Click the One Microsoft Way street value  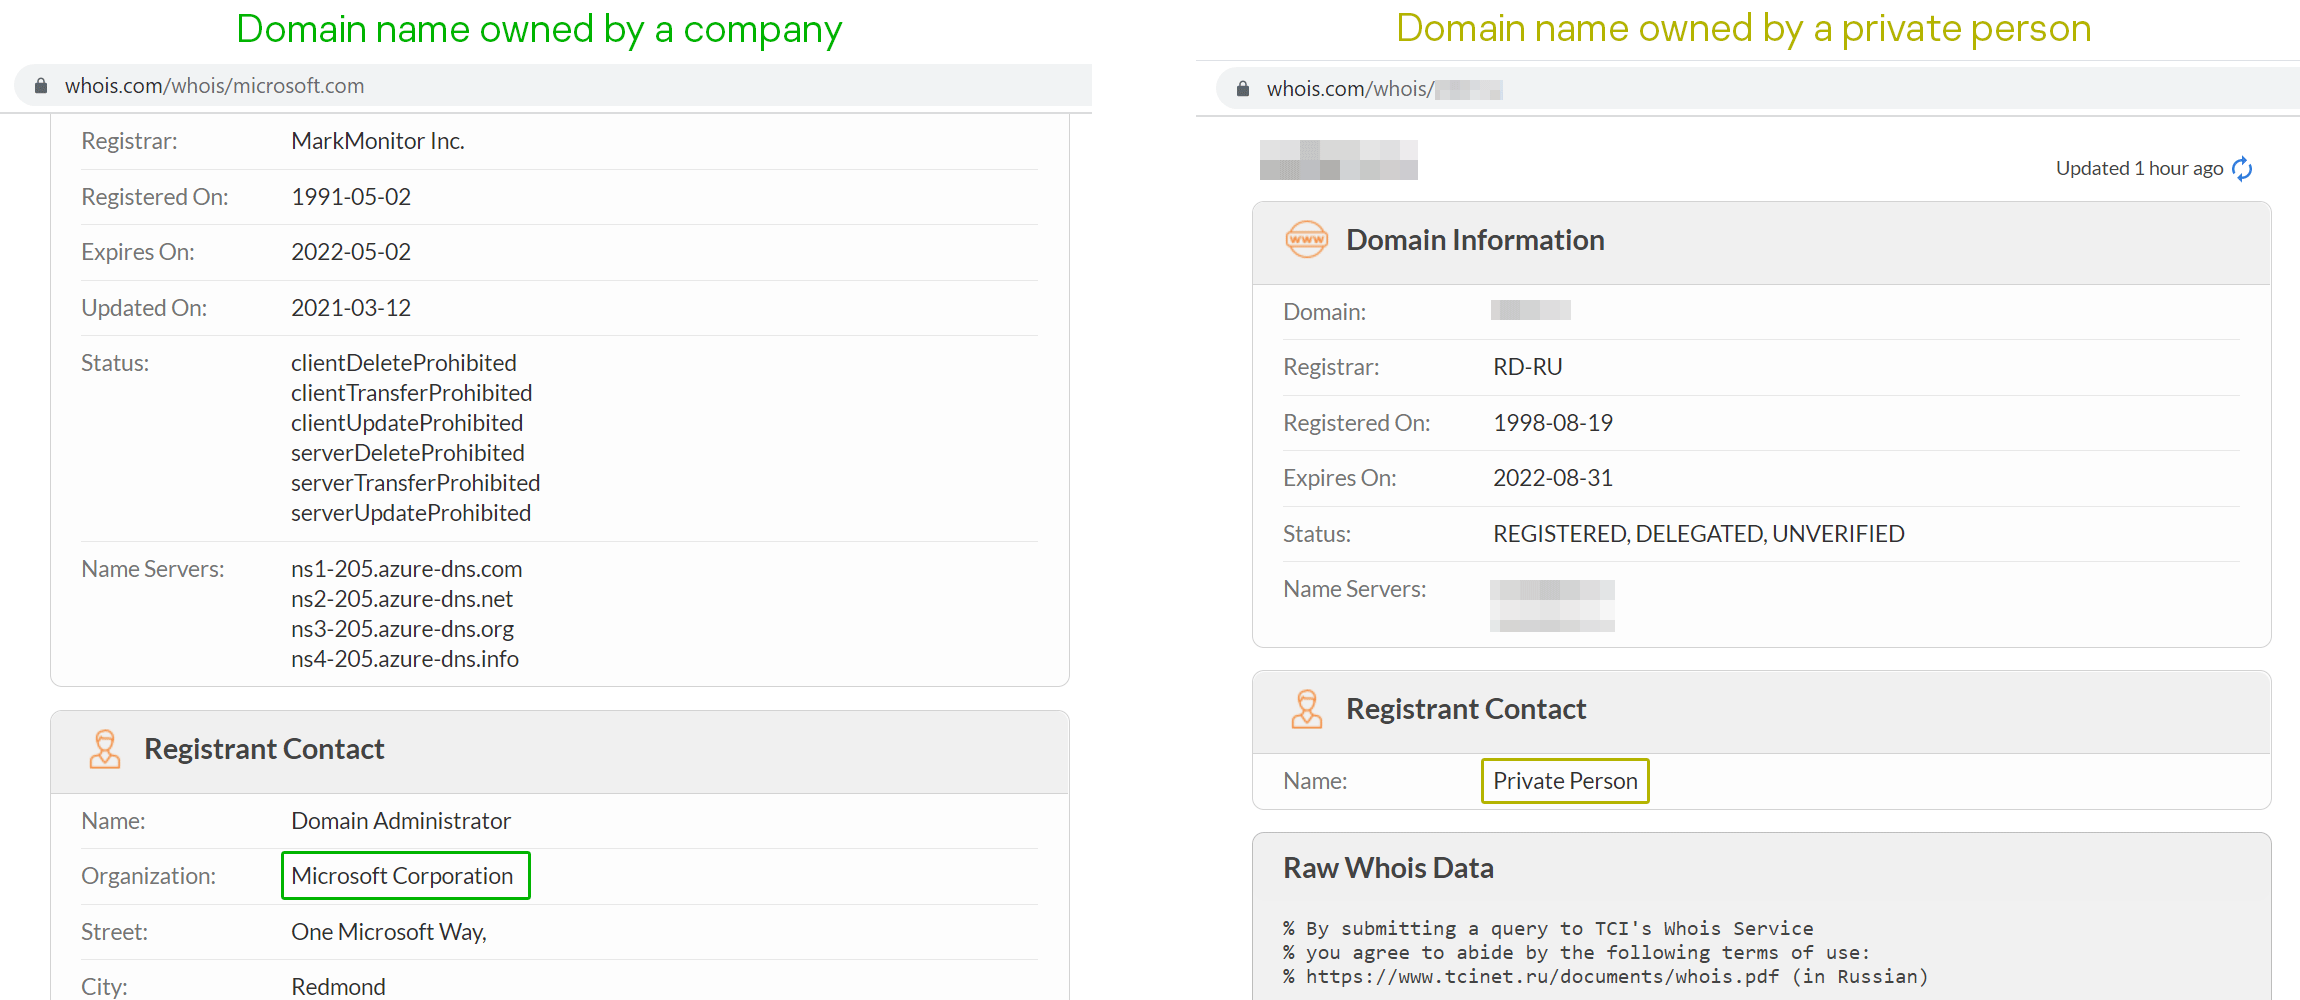point(389,932)
